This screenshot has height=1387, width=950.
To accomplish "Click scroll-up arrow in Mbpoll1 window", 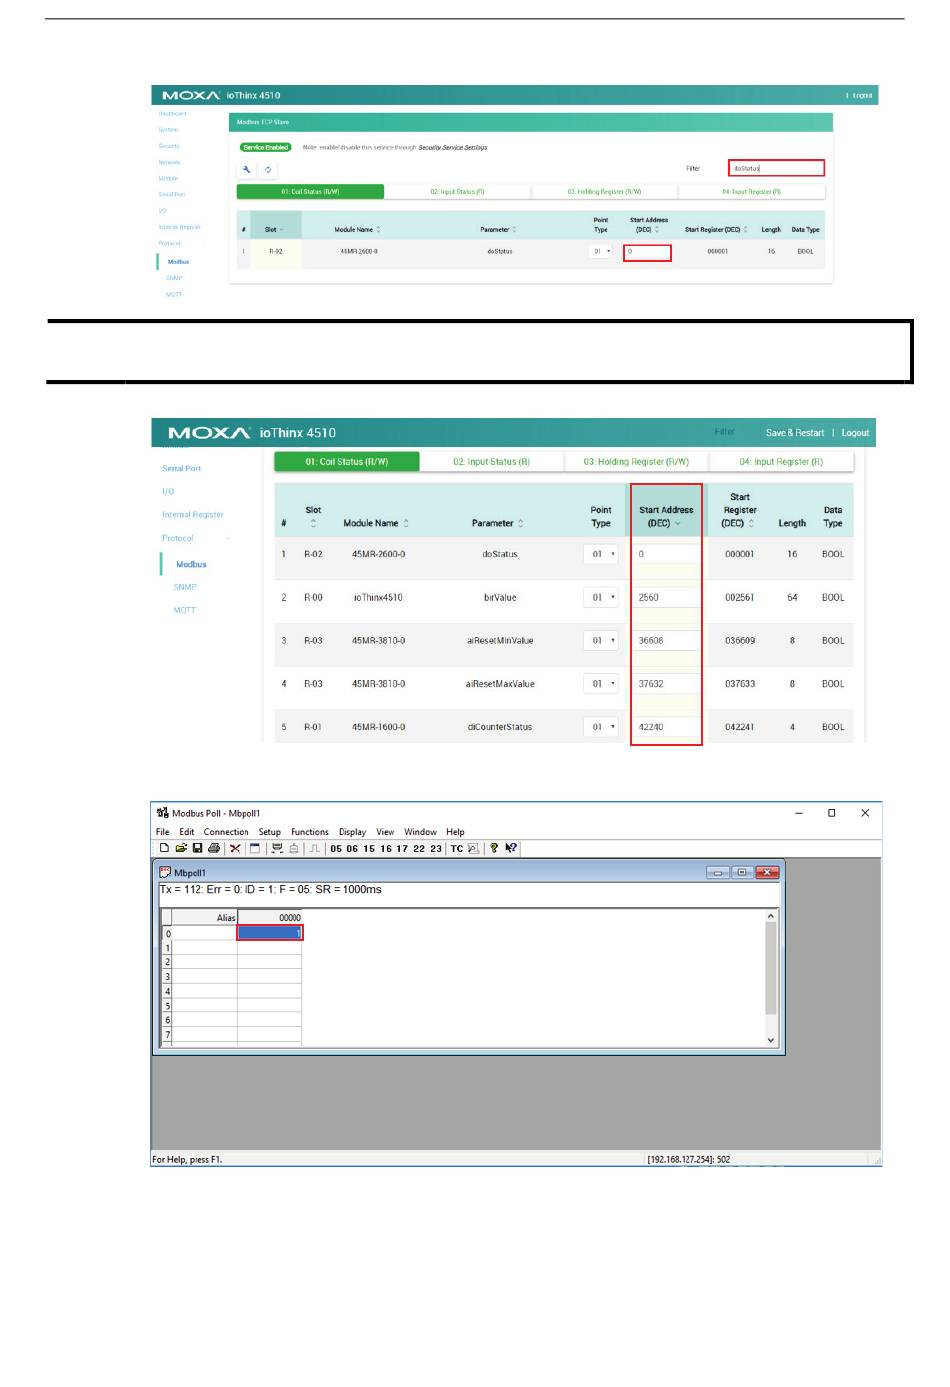I will coord(771,916).
